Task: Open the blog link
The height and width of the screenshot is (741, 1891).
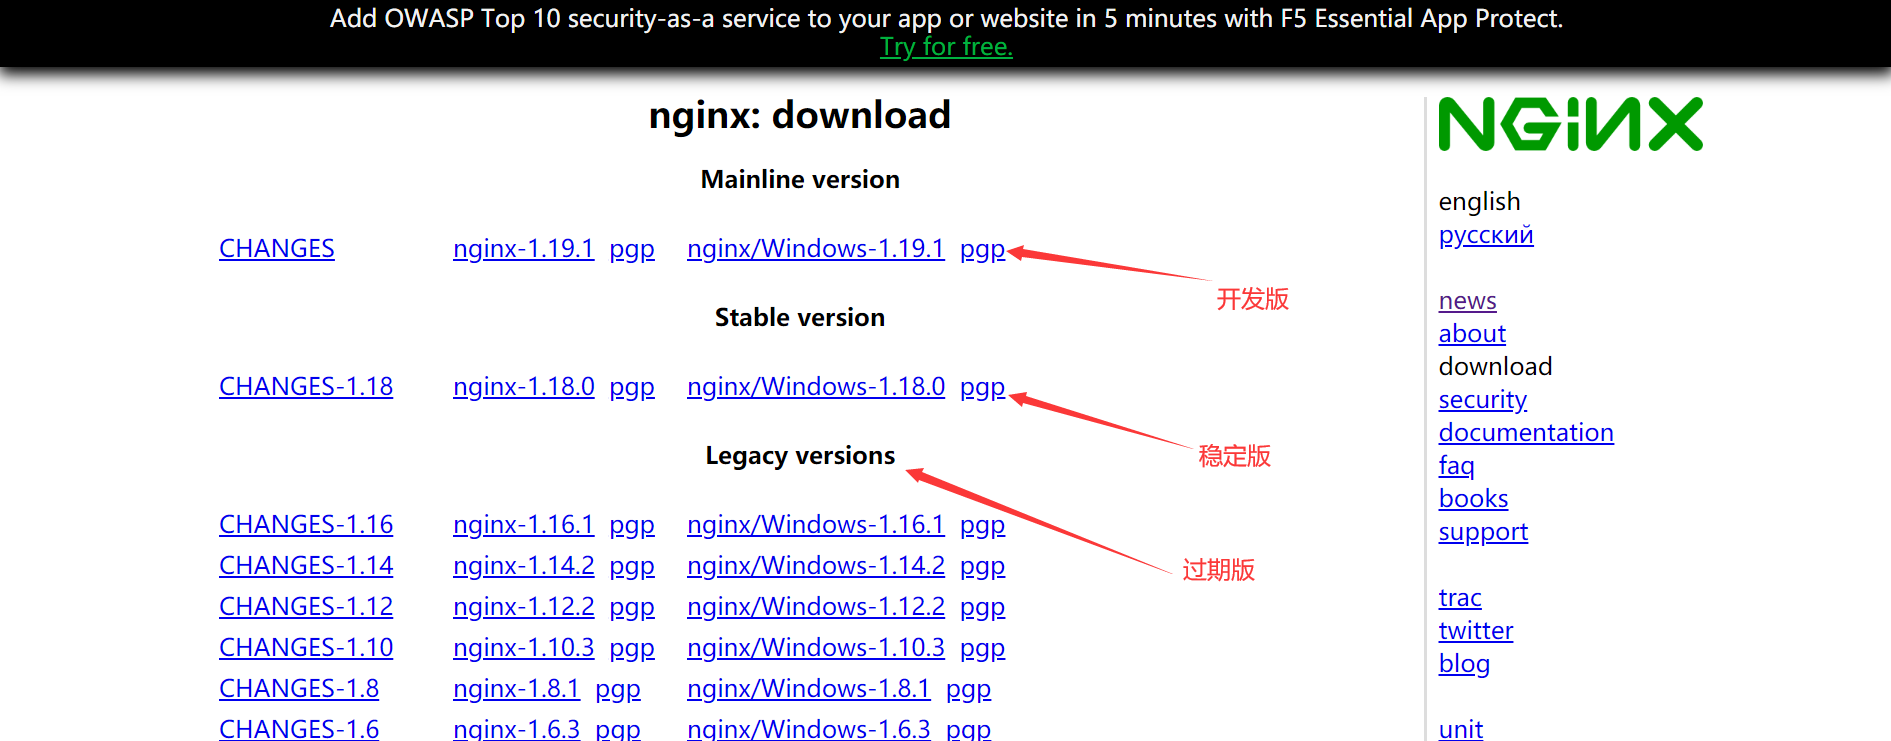Action: click(1464, 664)
